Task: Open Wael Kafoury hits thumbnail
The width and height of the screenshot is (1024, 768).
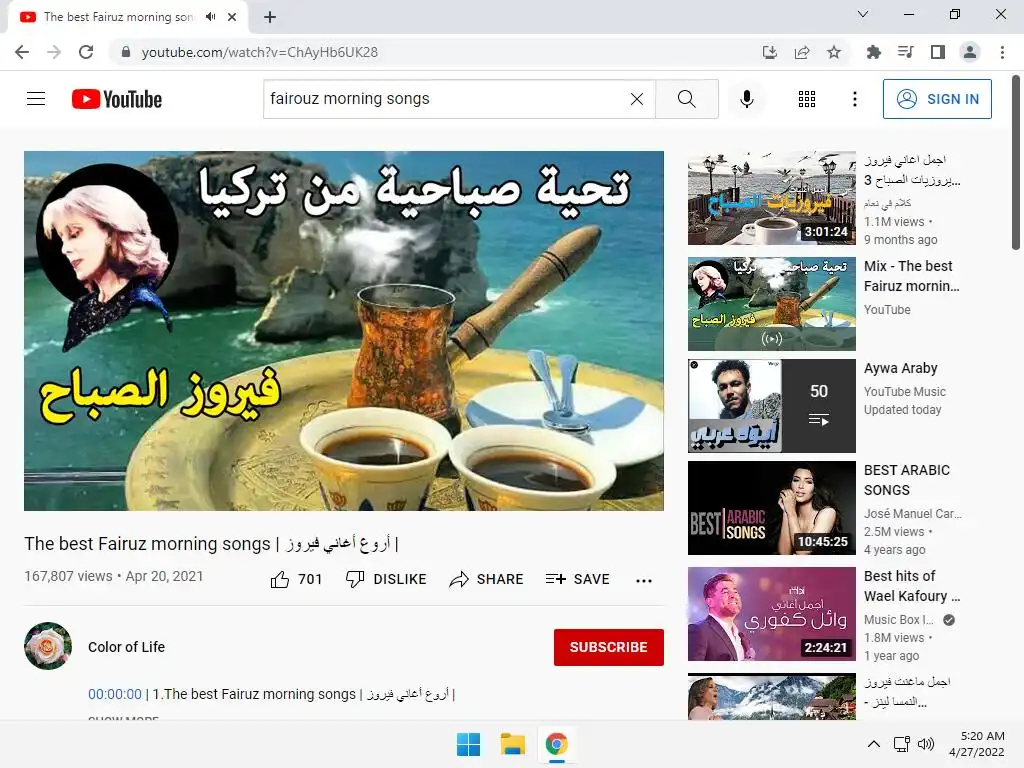Action: 771,614
